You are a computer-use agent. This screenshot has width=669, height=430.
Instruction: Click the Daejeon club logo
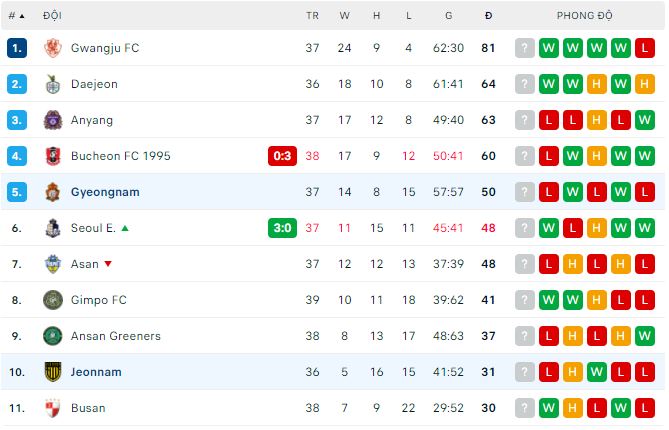coord(53,84)
